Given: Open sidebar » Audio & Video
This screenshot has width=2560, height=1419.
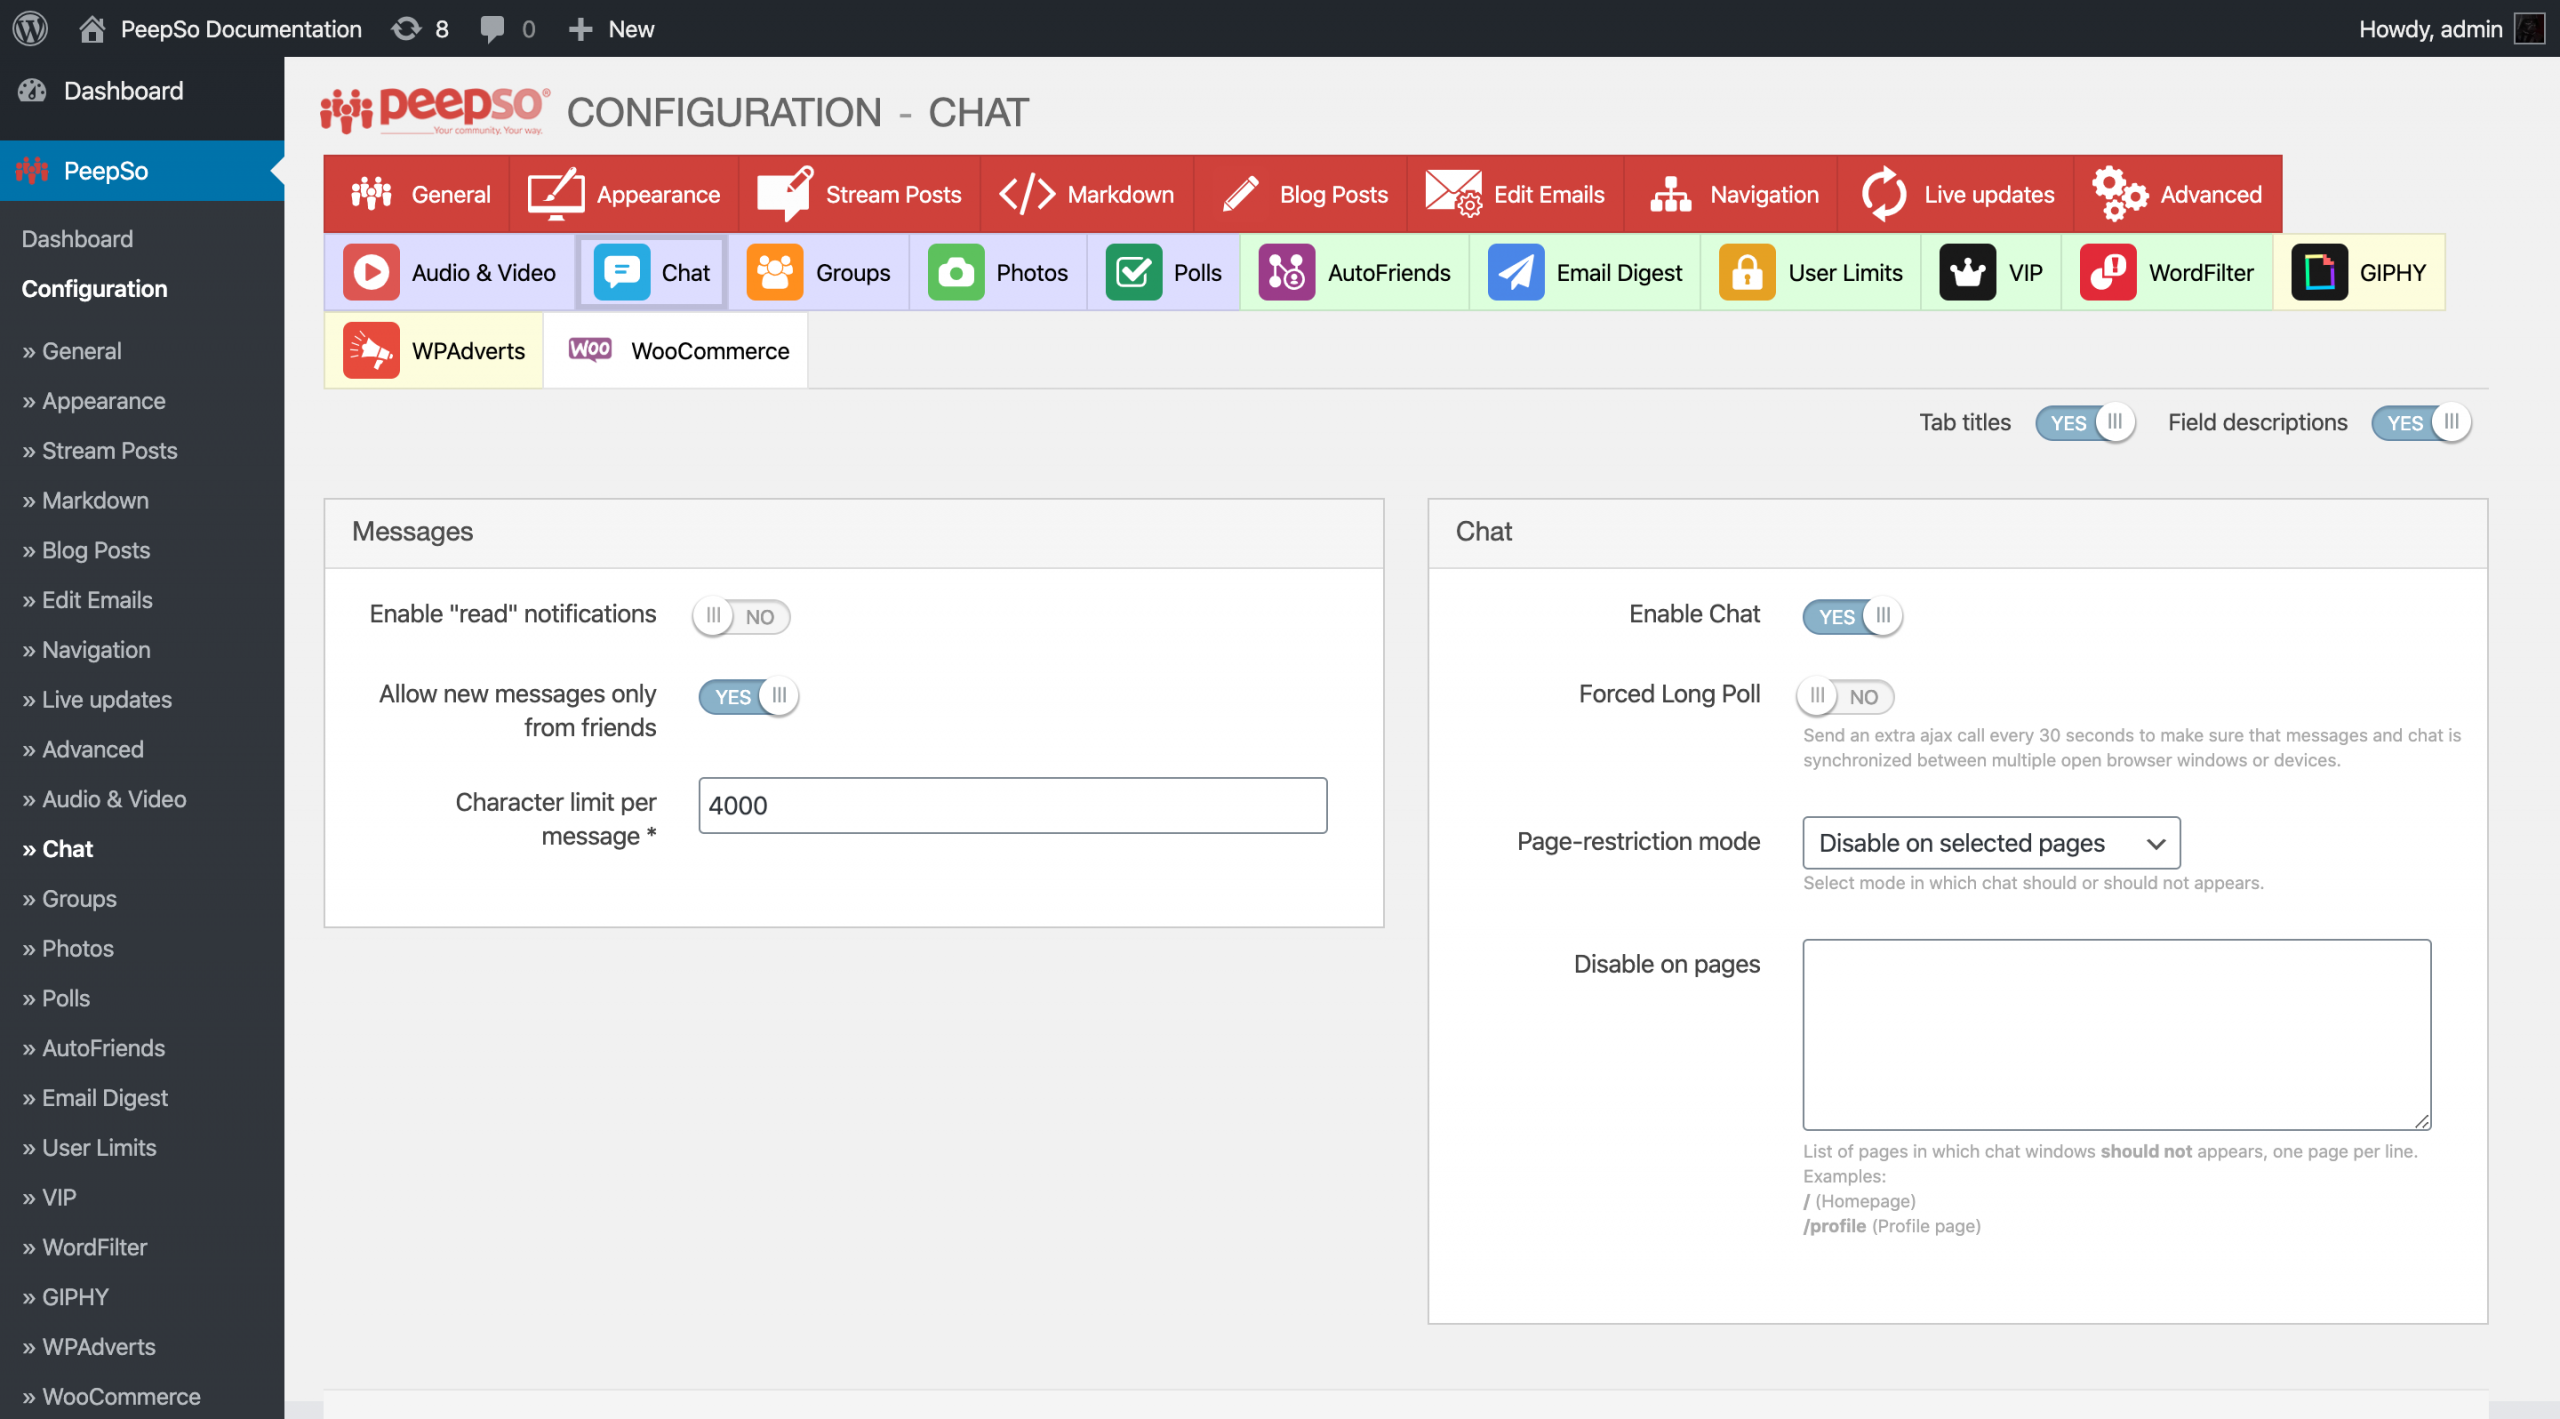Looking at the screenshot, I should [x=104, y=799].
